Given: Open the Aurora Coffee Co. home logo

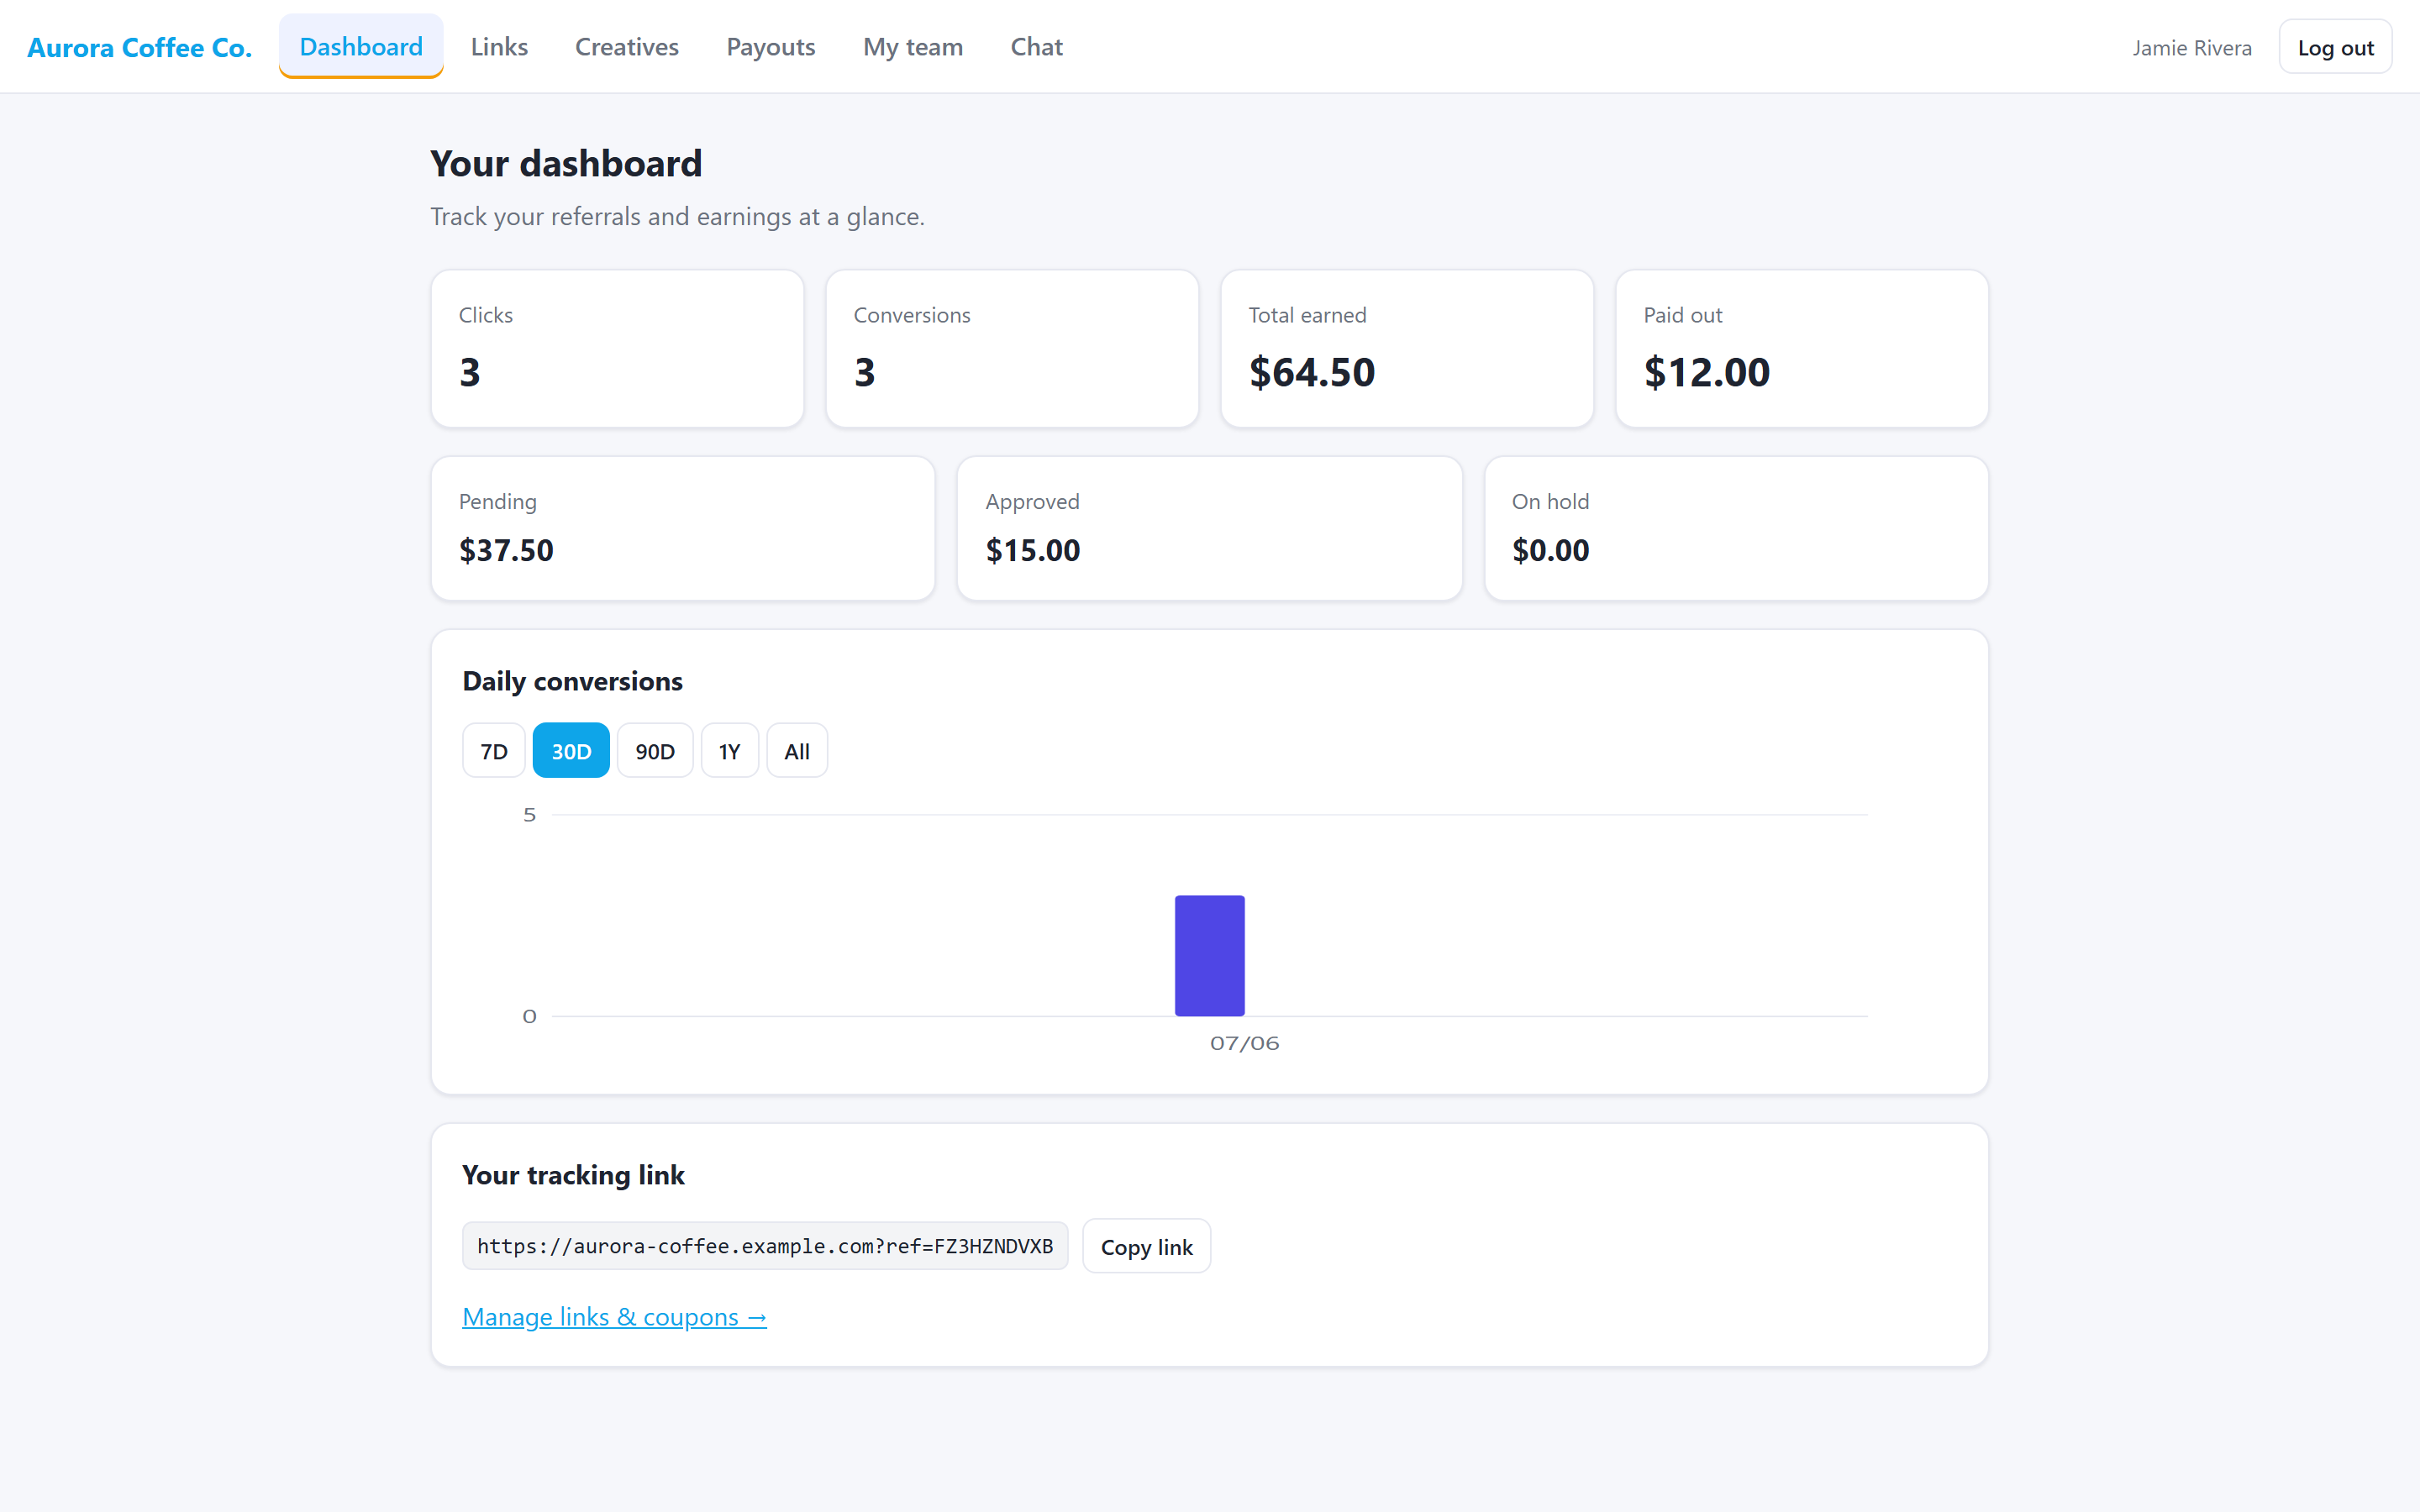Looking at the screenshot, I should 139,47.
